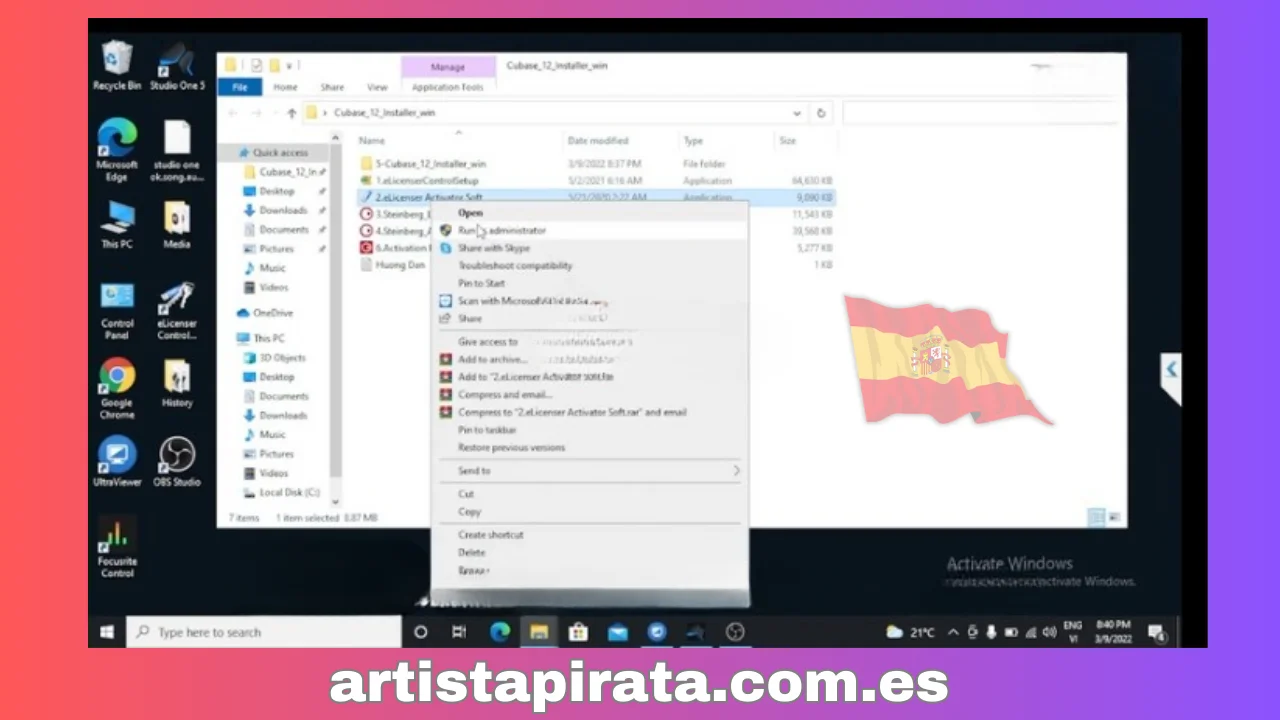Expand the address bar history dropdown
Screen dimensions: 1280x720
797,113
